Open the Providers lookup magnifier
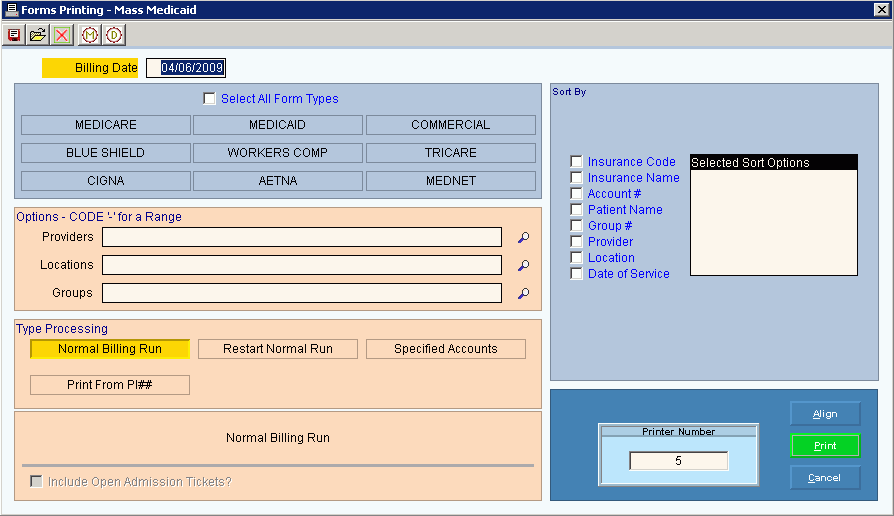Viewport: 894px width, 516px height. [522, 238]
